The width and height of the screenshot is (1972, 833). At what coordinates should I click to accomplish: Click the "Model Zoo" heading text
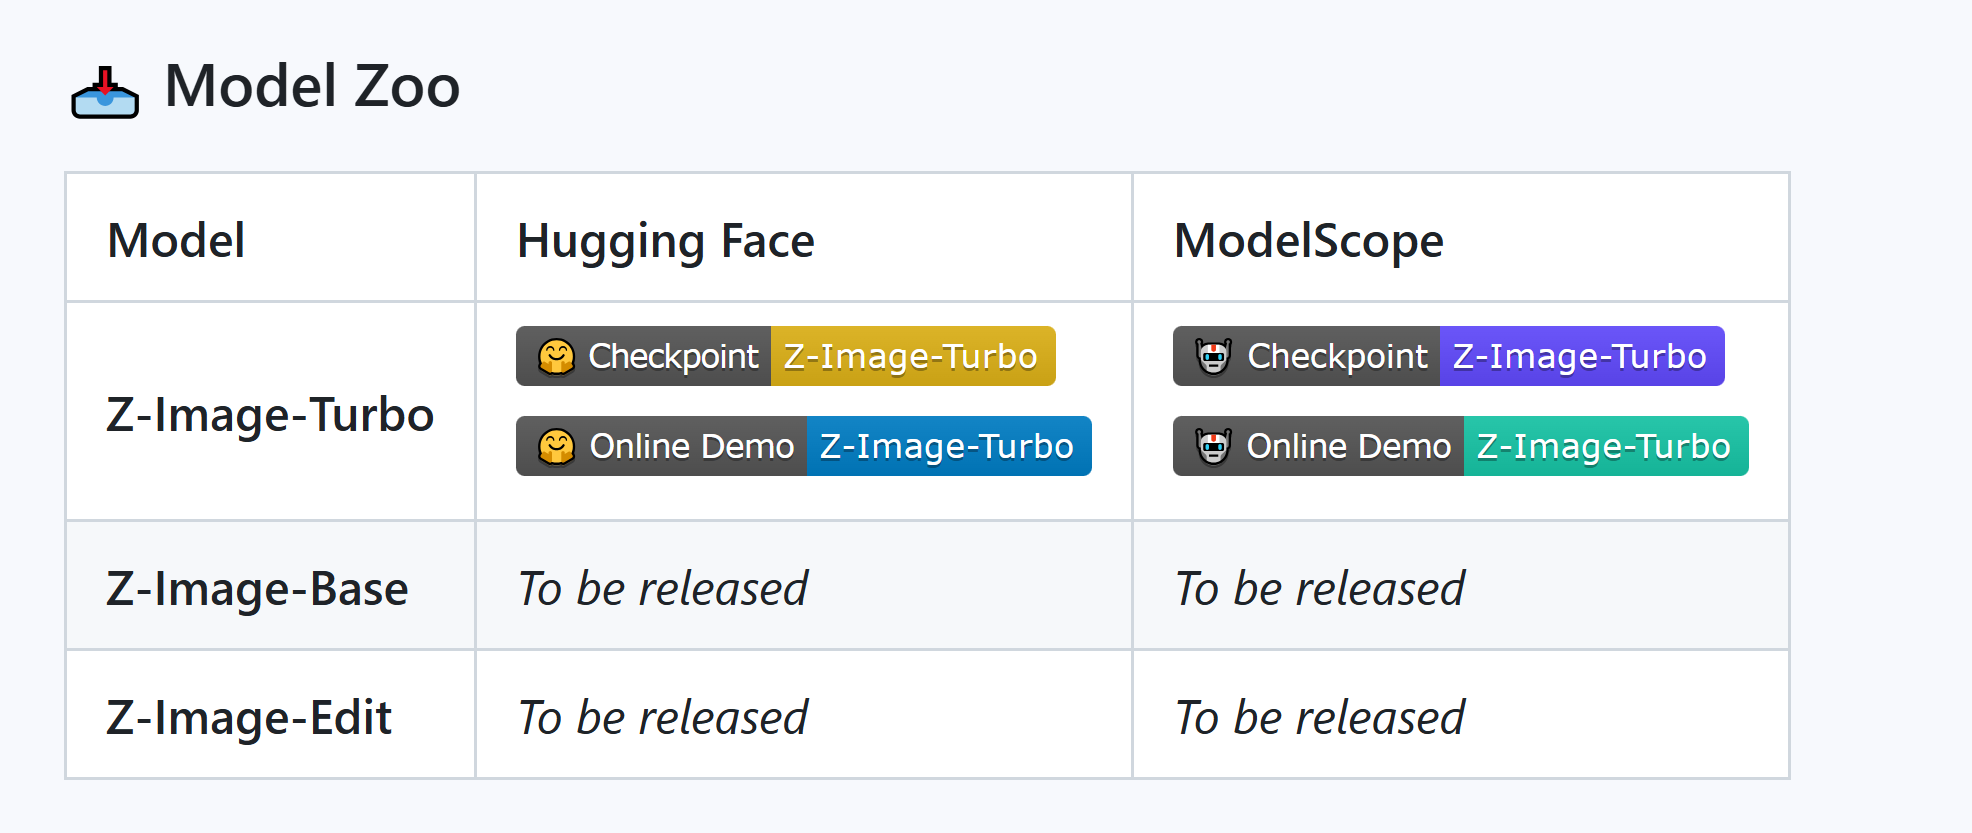(312, 86)
